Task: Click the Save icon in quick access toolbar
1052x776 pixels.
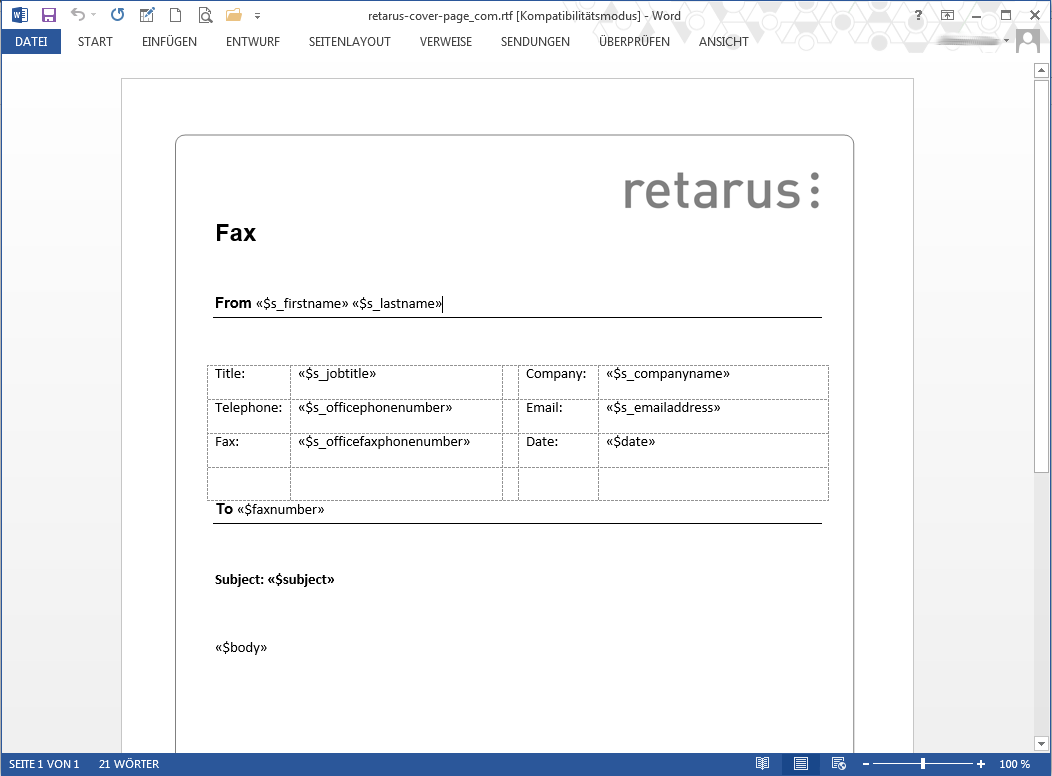Action: pos(49,15)
